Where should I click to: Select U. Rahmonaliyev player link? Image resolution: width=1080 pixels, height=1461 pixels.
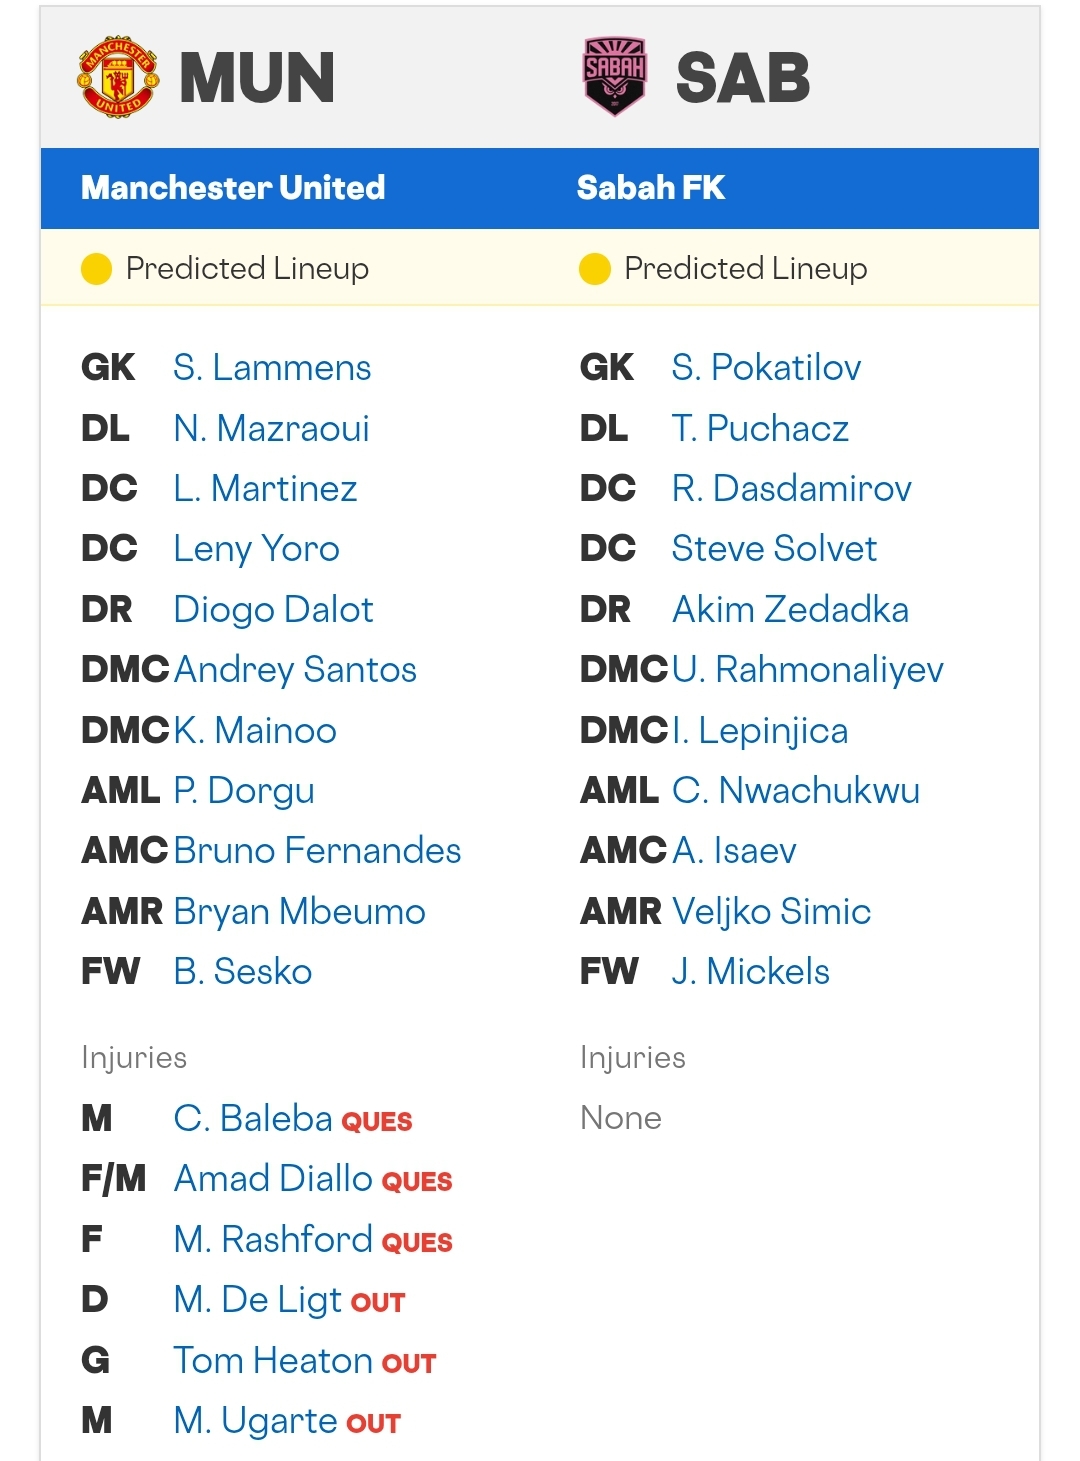(808, 670)
